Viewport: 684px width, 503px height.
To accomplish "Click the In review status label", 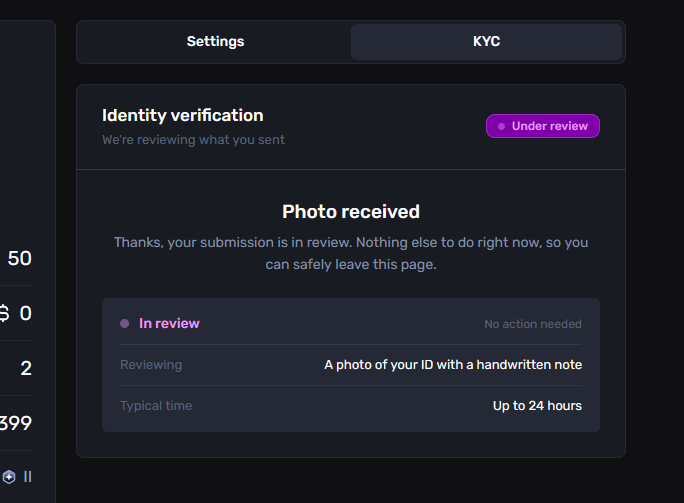I will [169, 323].
